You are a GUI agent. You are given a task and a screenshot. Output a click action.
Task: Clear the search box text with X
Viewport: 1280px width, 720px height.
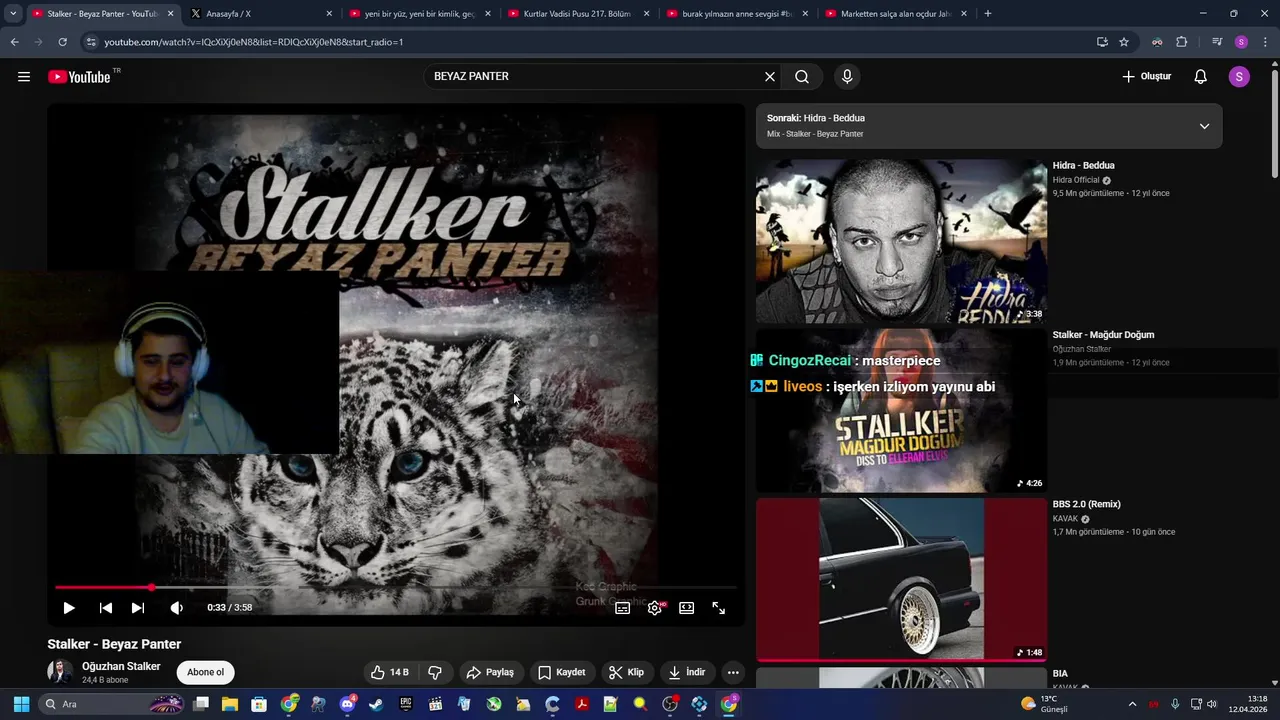pos(770,77)
